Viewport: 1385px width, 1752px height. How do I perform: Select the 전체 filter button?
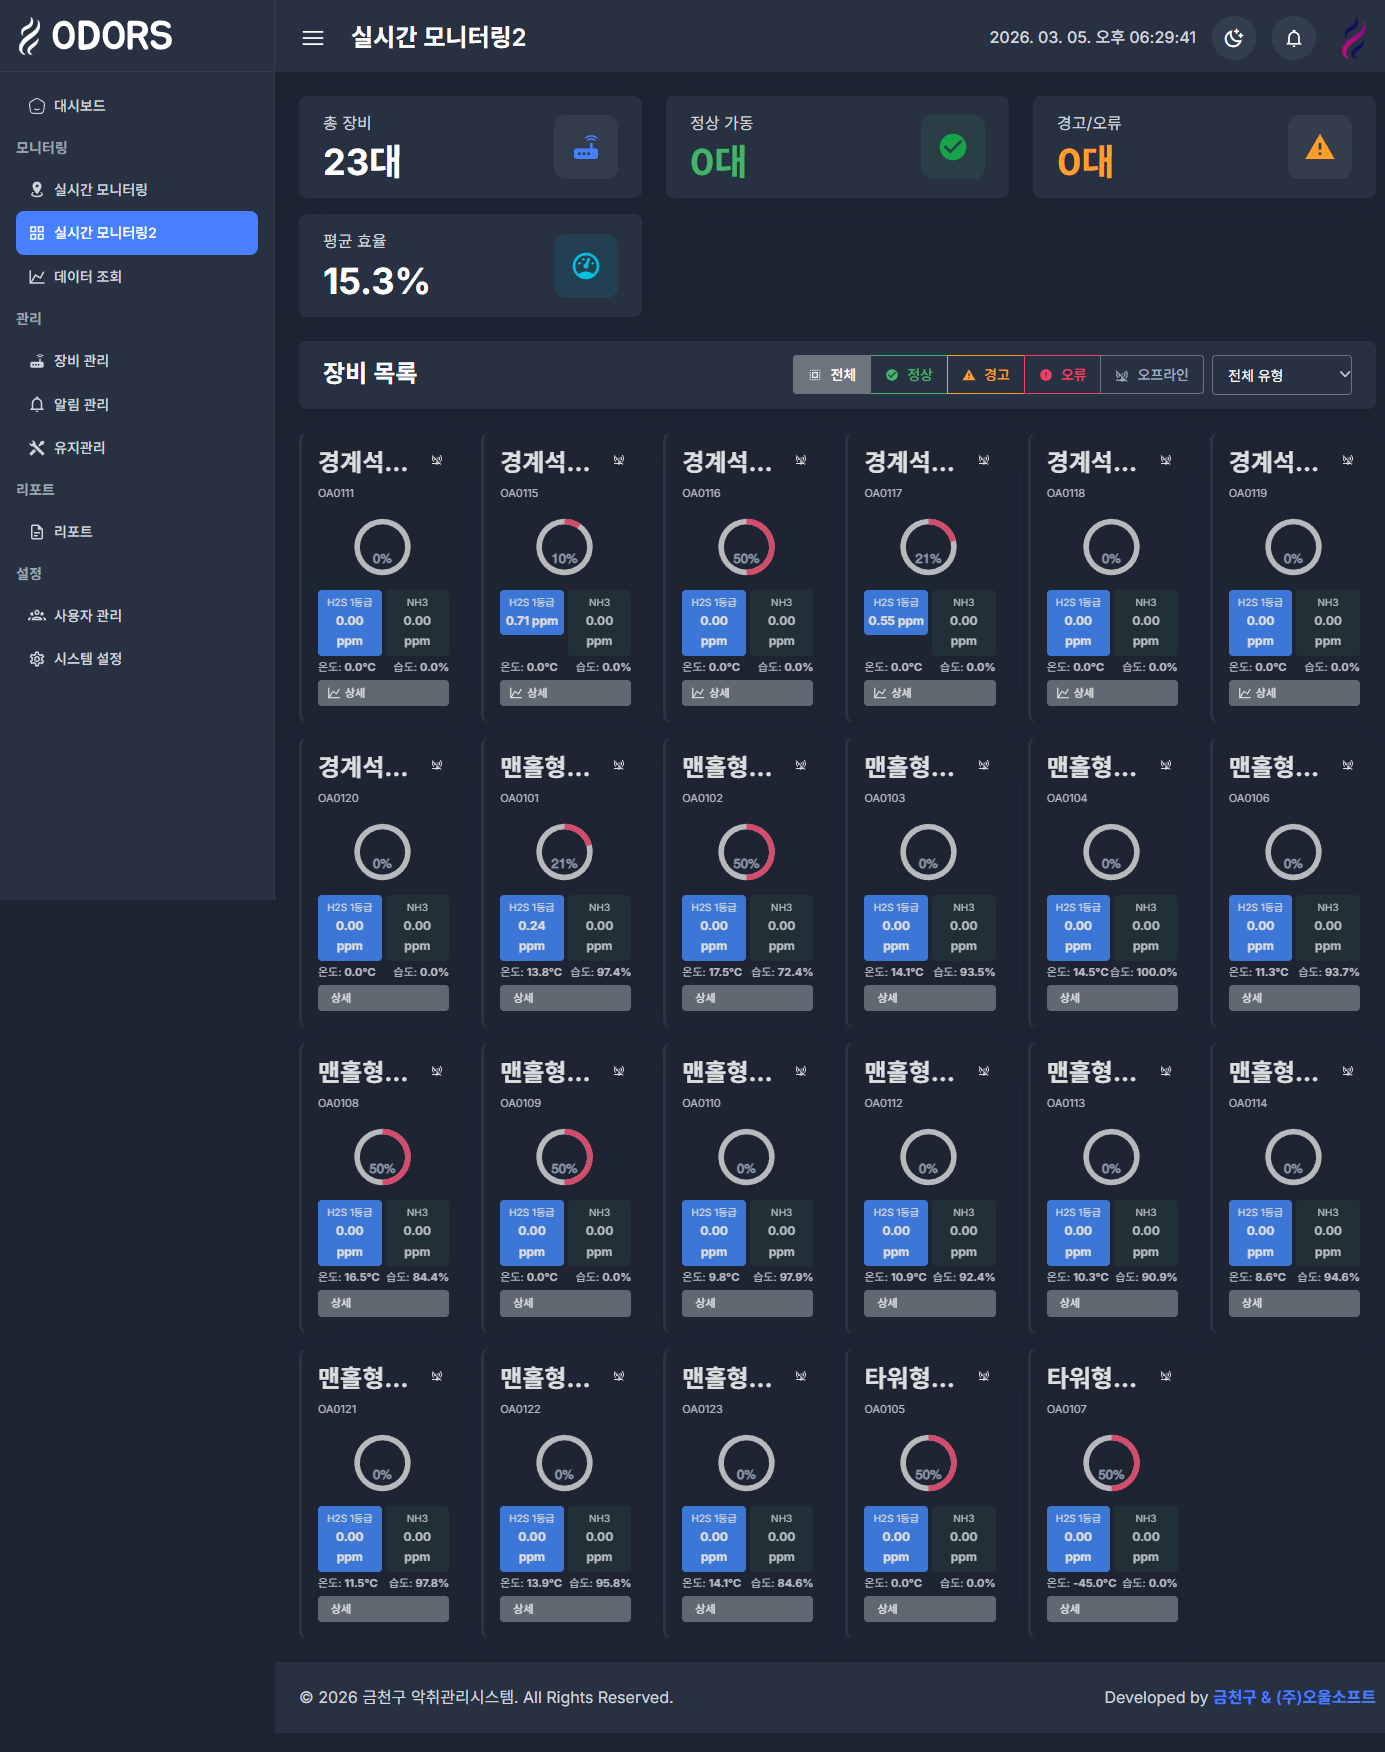pyautogui.click(x=832, y=375)
